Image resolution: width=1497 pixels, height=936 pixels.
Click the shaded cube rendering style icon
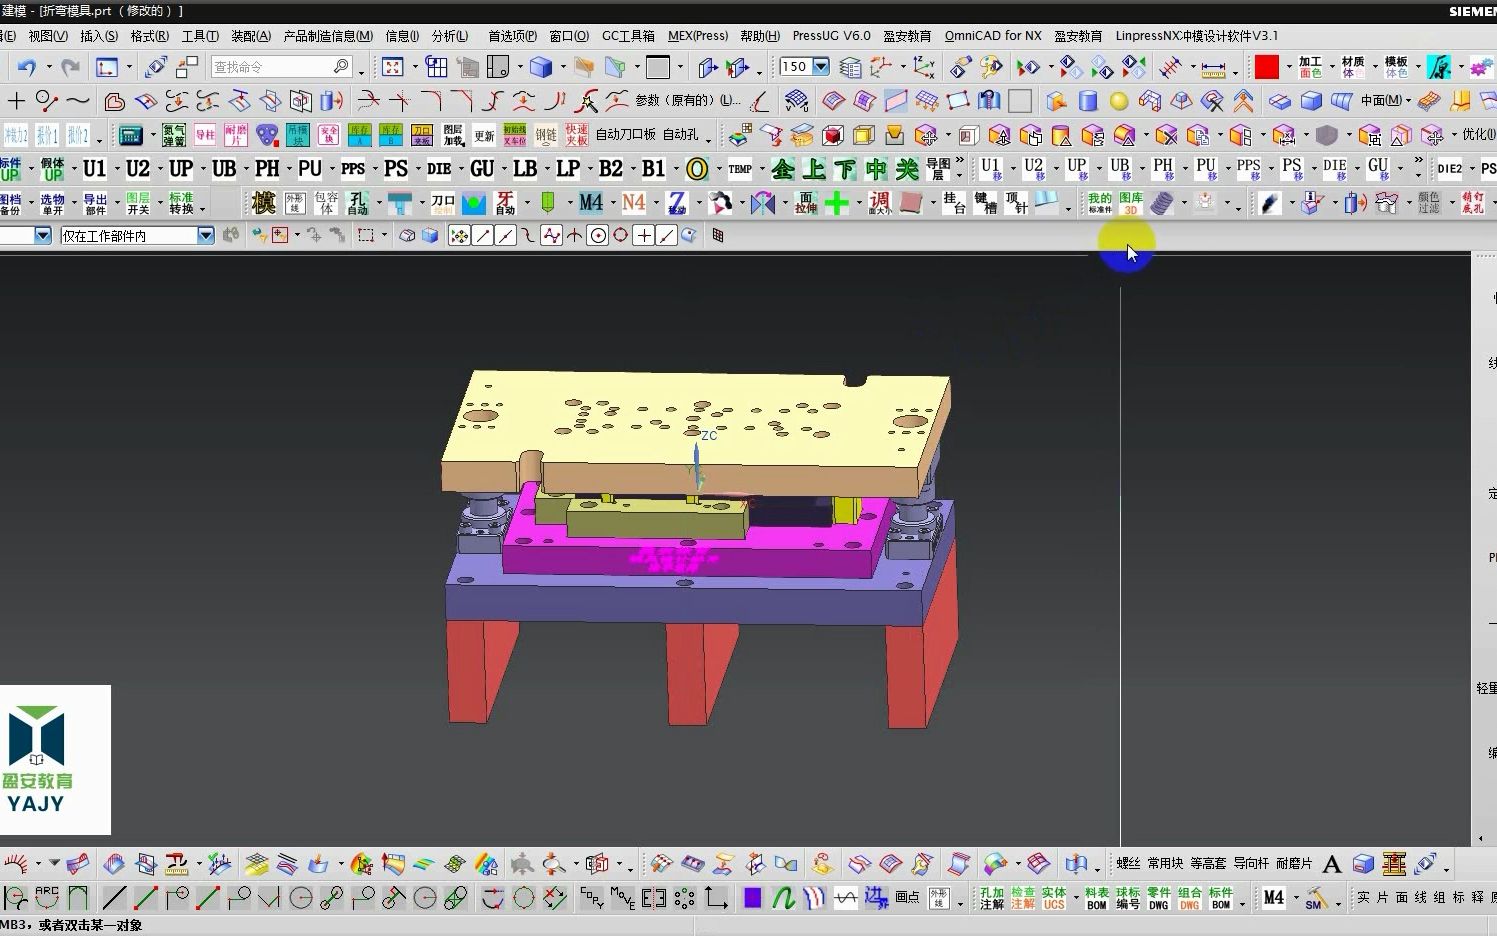(541, 67)
